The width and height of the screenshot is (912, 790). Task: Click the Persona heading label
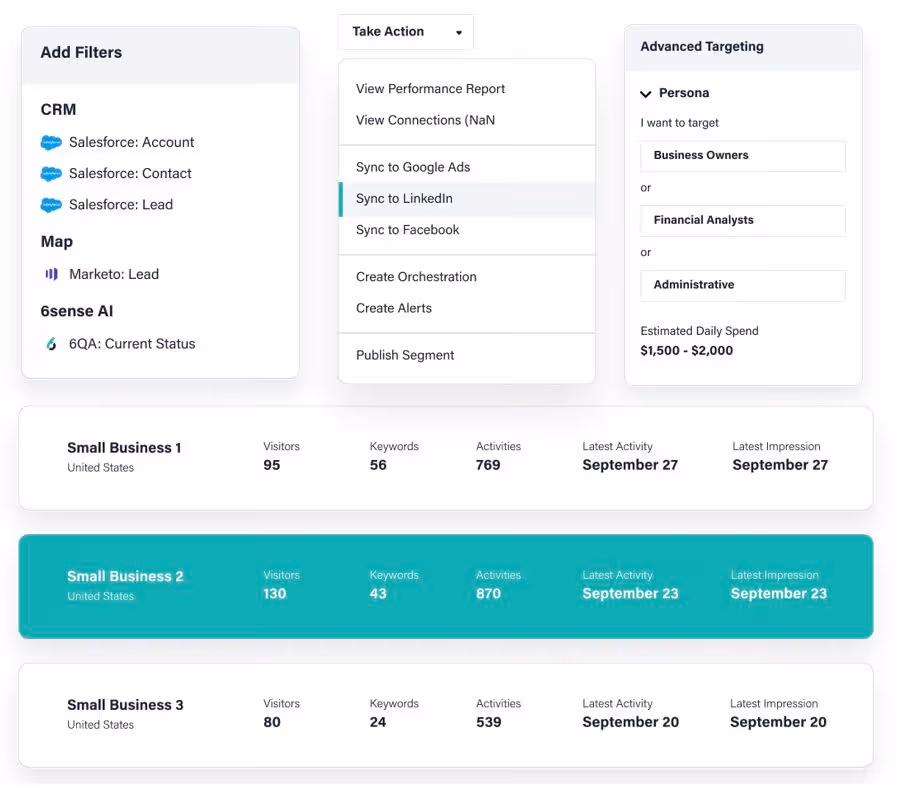[684, 93]
